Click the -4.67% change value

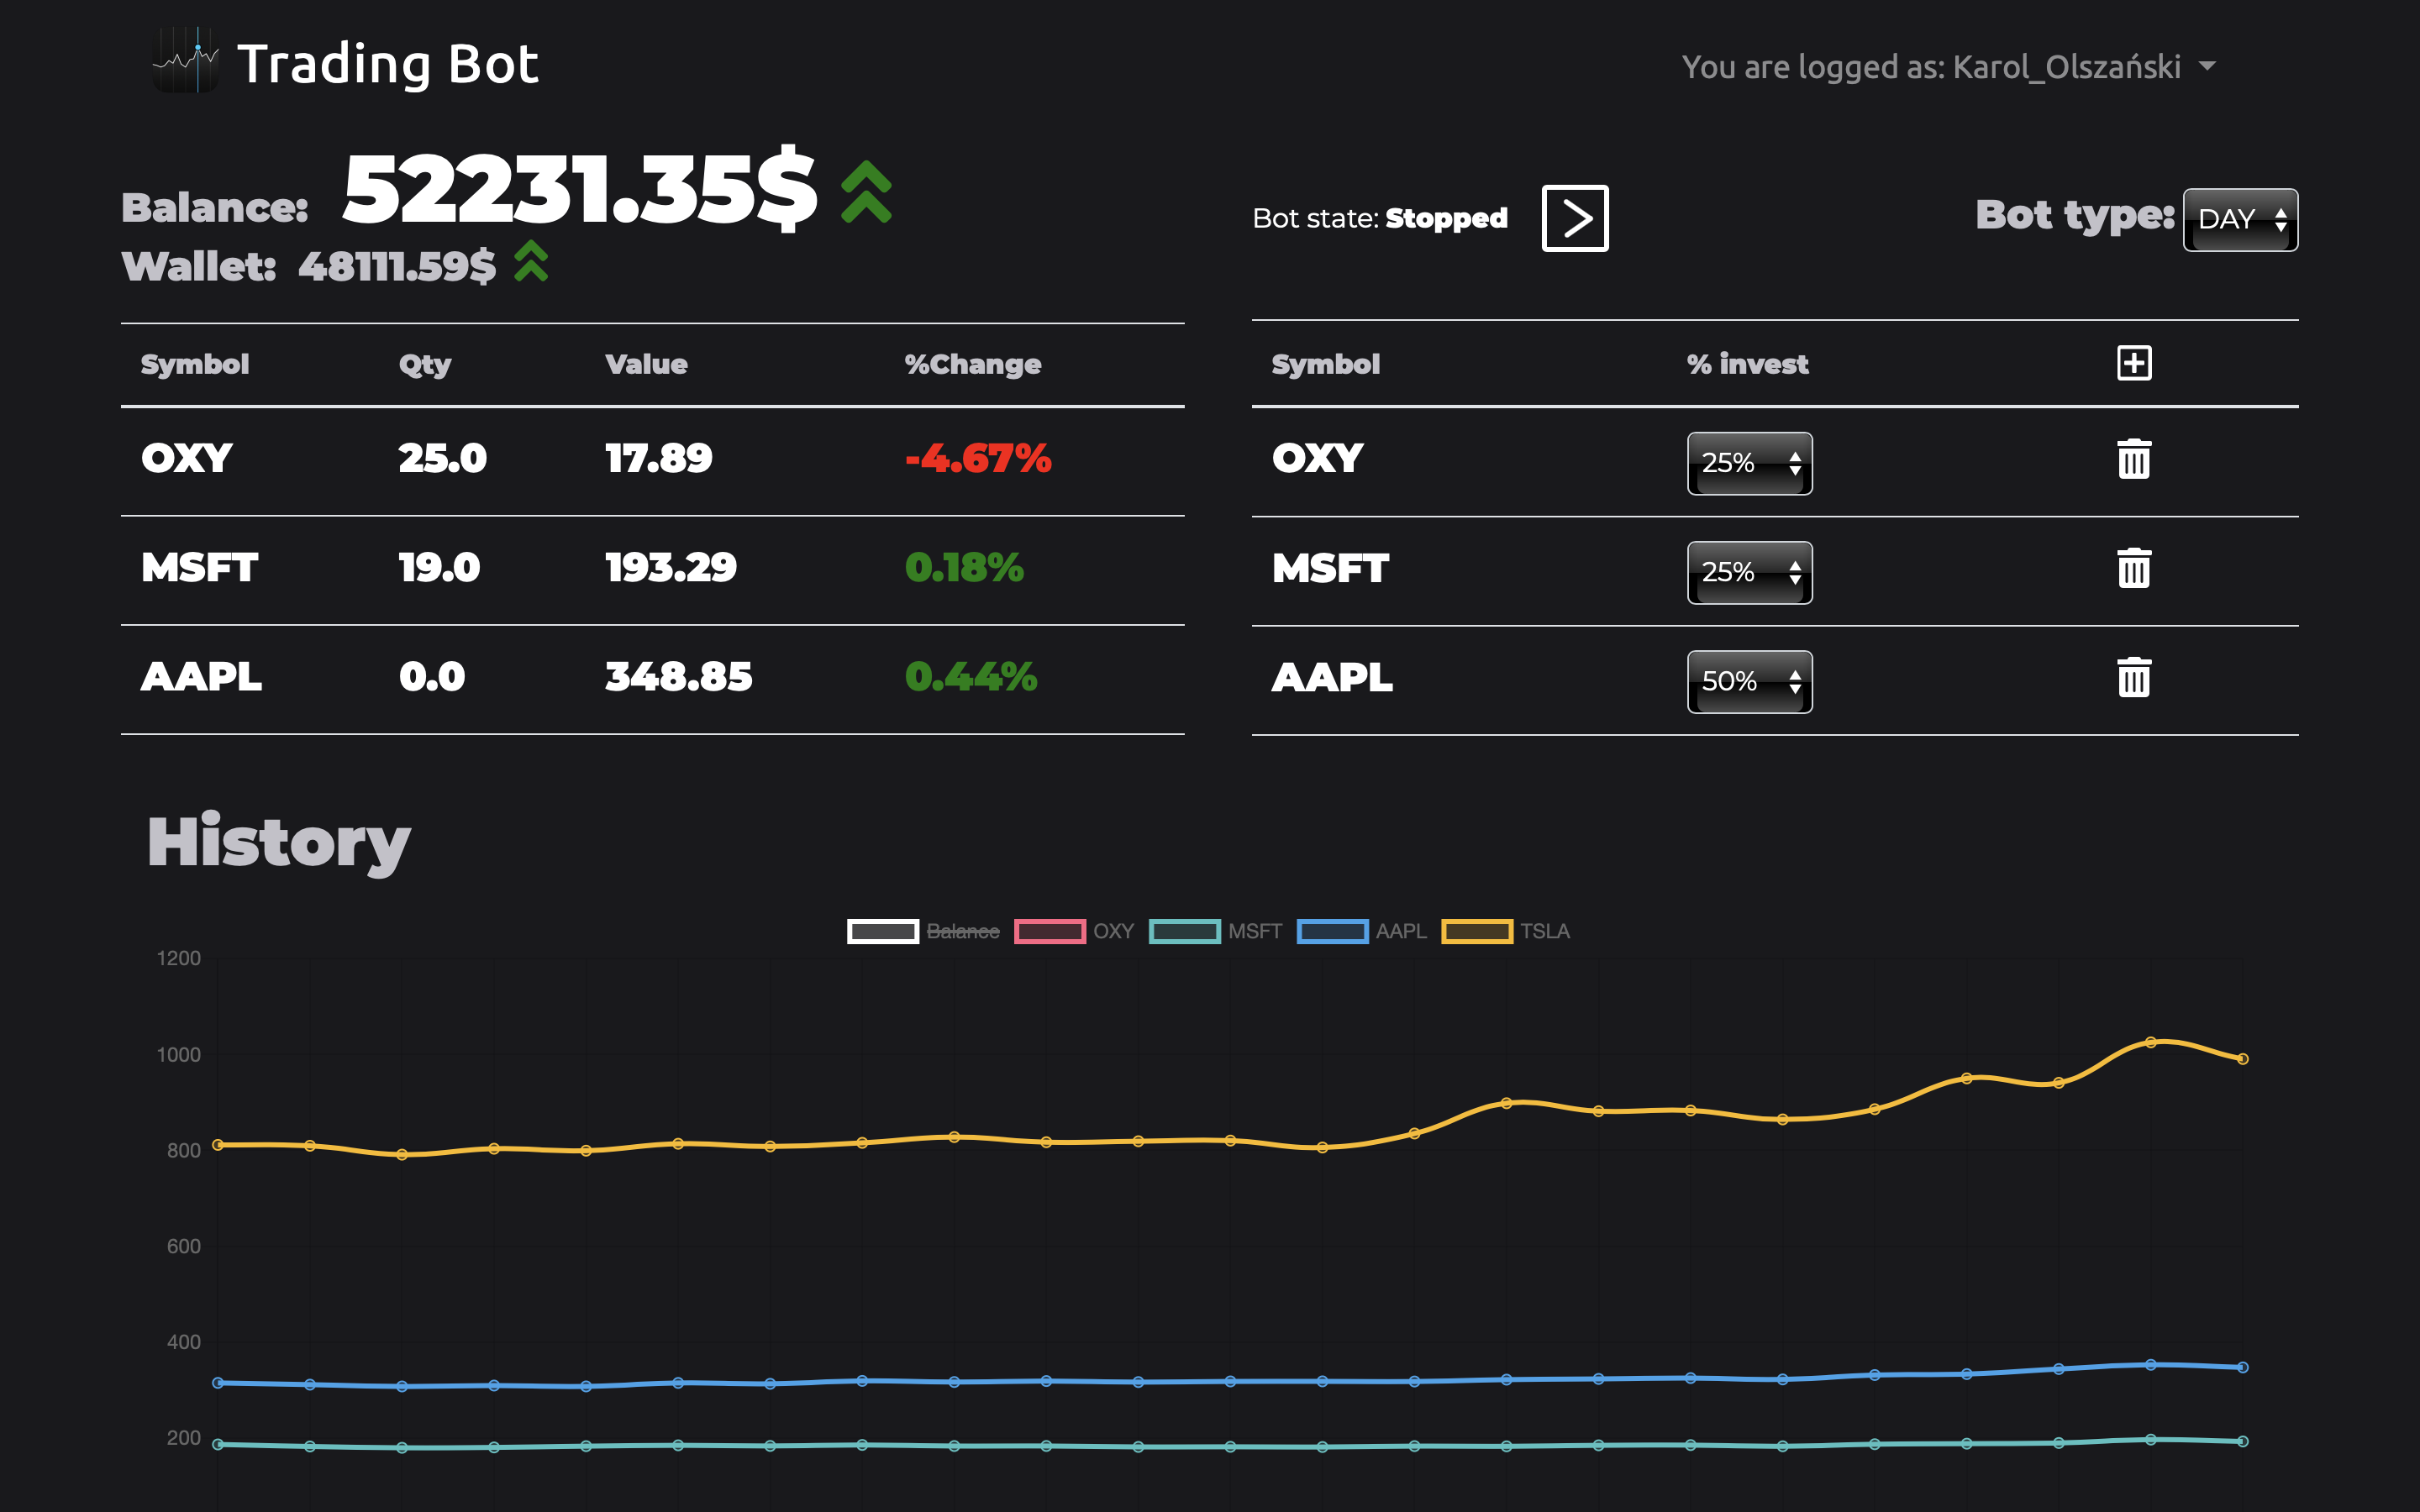(x=978, y=458)
